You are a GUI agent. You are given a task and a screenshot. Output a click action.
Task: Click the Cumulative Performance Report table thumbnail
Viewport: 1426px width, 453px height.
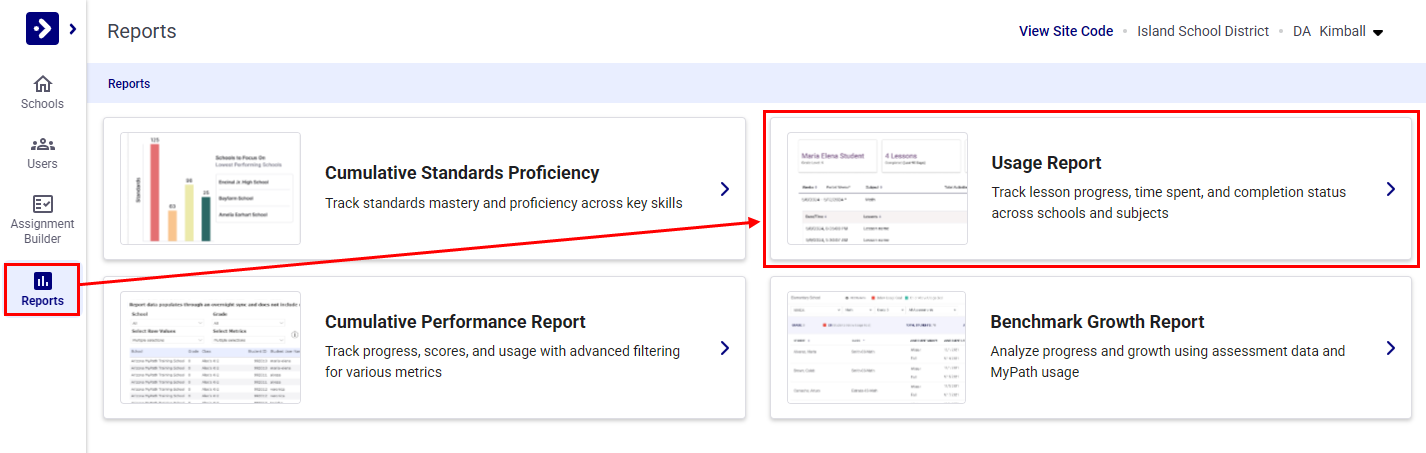[210, 347]
